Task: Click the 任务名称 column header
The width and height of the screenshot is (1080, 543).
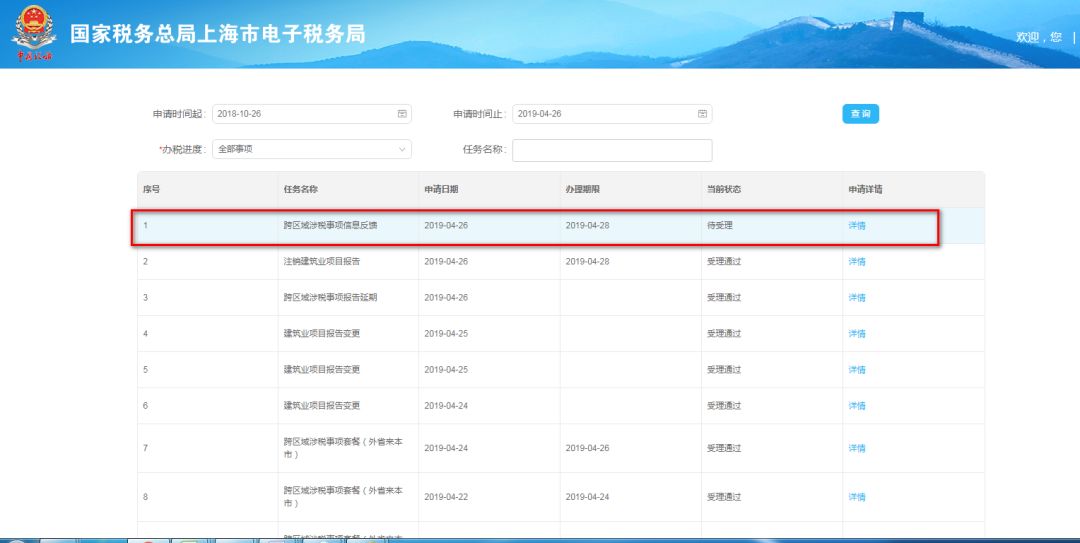Action: (300, 189)
